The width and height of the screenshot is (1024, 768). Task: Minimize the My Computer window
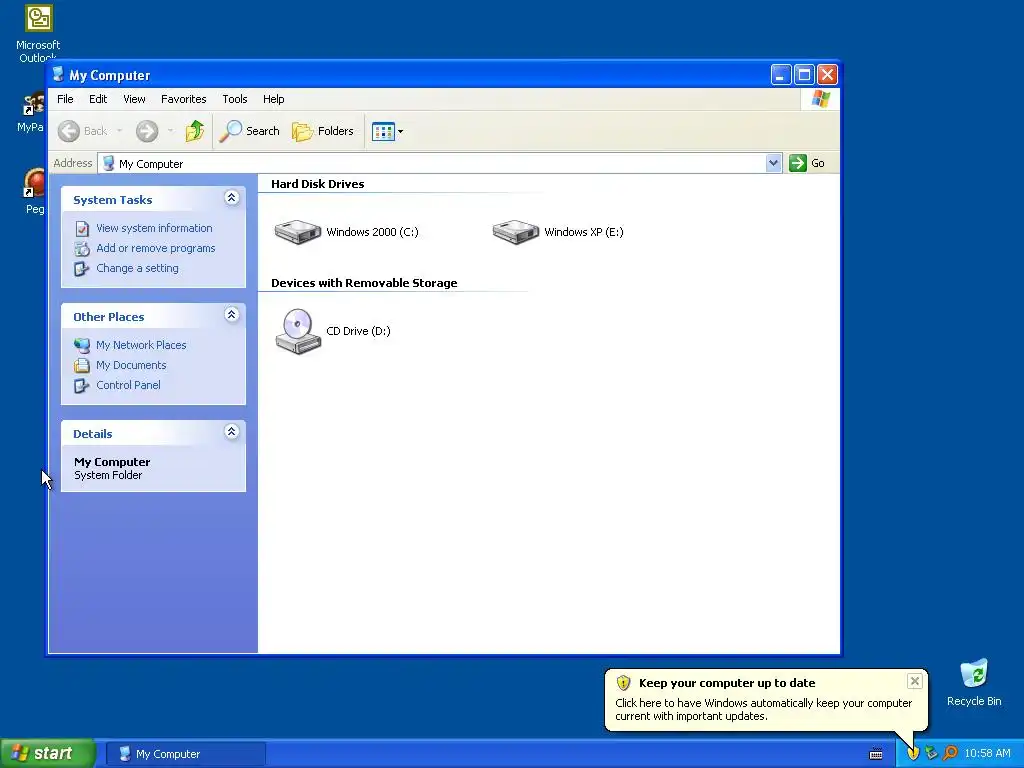[781, 75]
